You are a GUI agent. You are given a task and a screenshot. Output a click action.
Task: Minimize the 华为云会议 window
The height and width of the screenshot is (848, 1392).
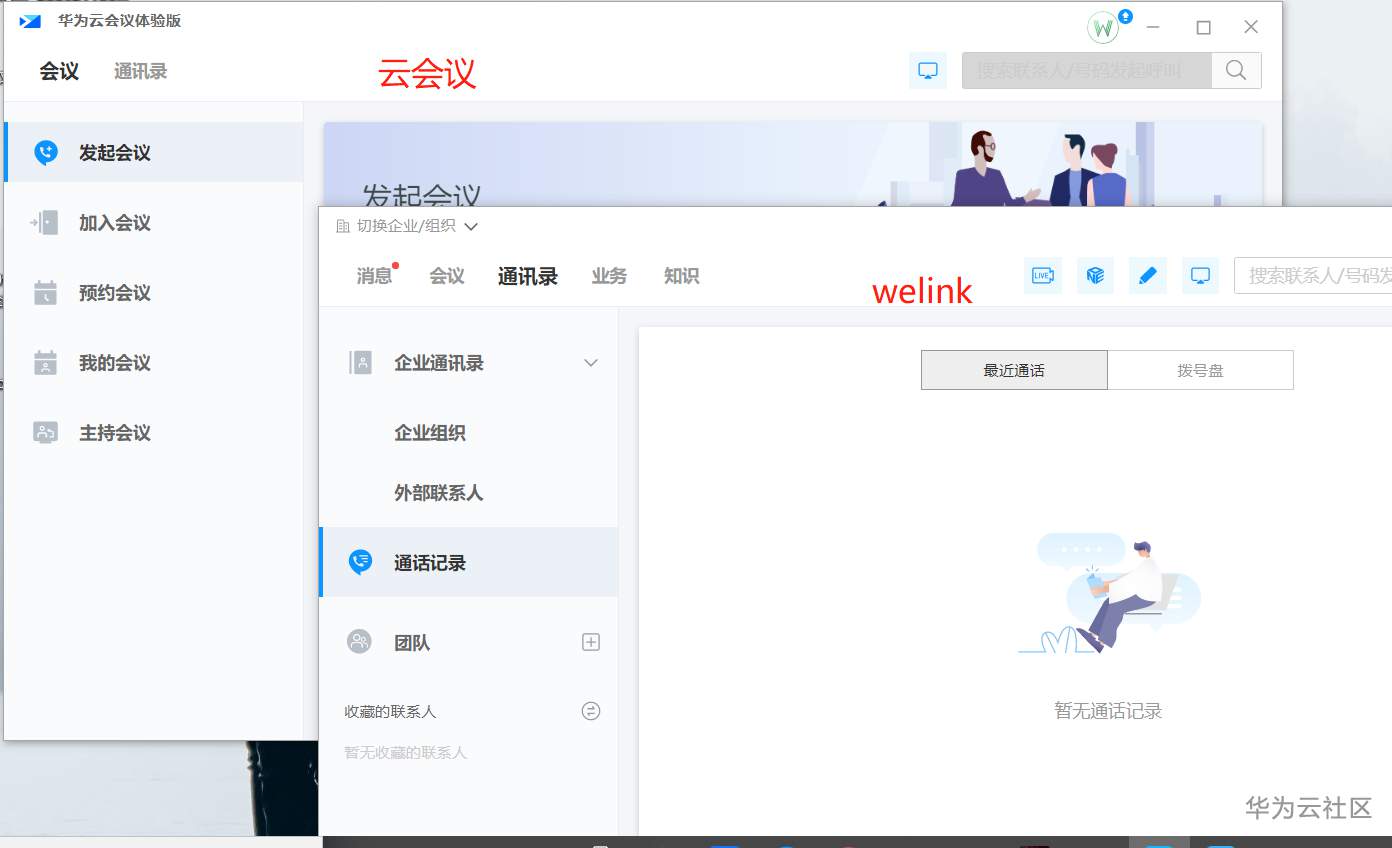[x=1154, y=28]
